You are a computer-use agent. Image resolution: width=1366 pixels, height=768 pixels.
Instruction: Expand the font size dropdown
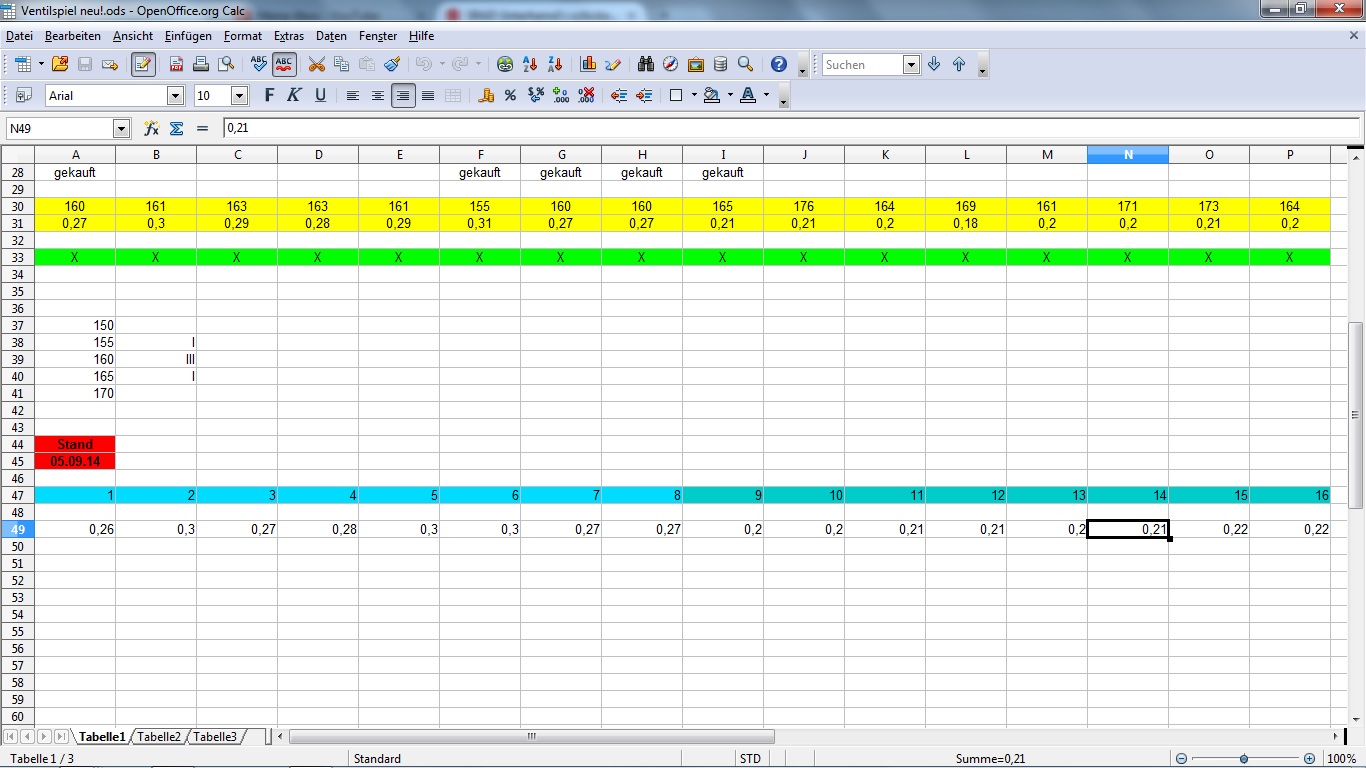tap(239, 96)
